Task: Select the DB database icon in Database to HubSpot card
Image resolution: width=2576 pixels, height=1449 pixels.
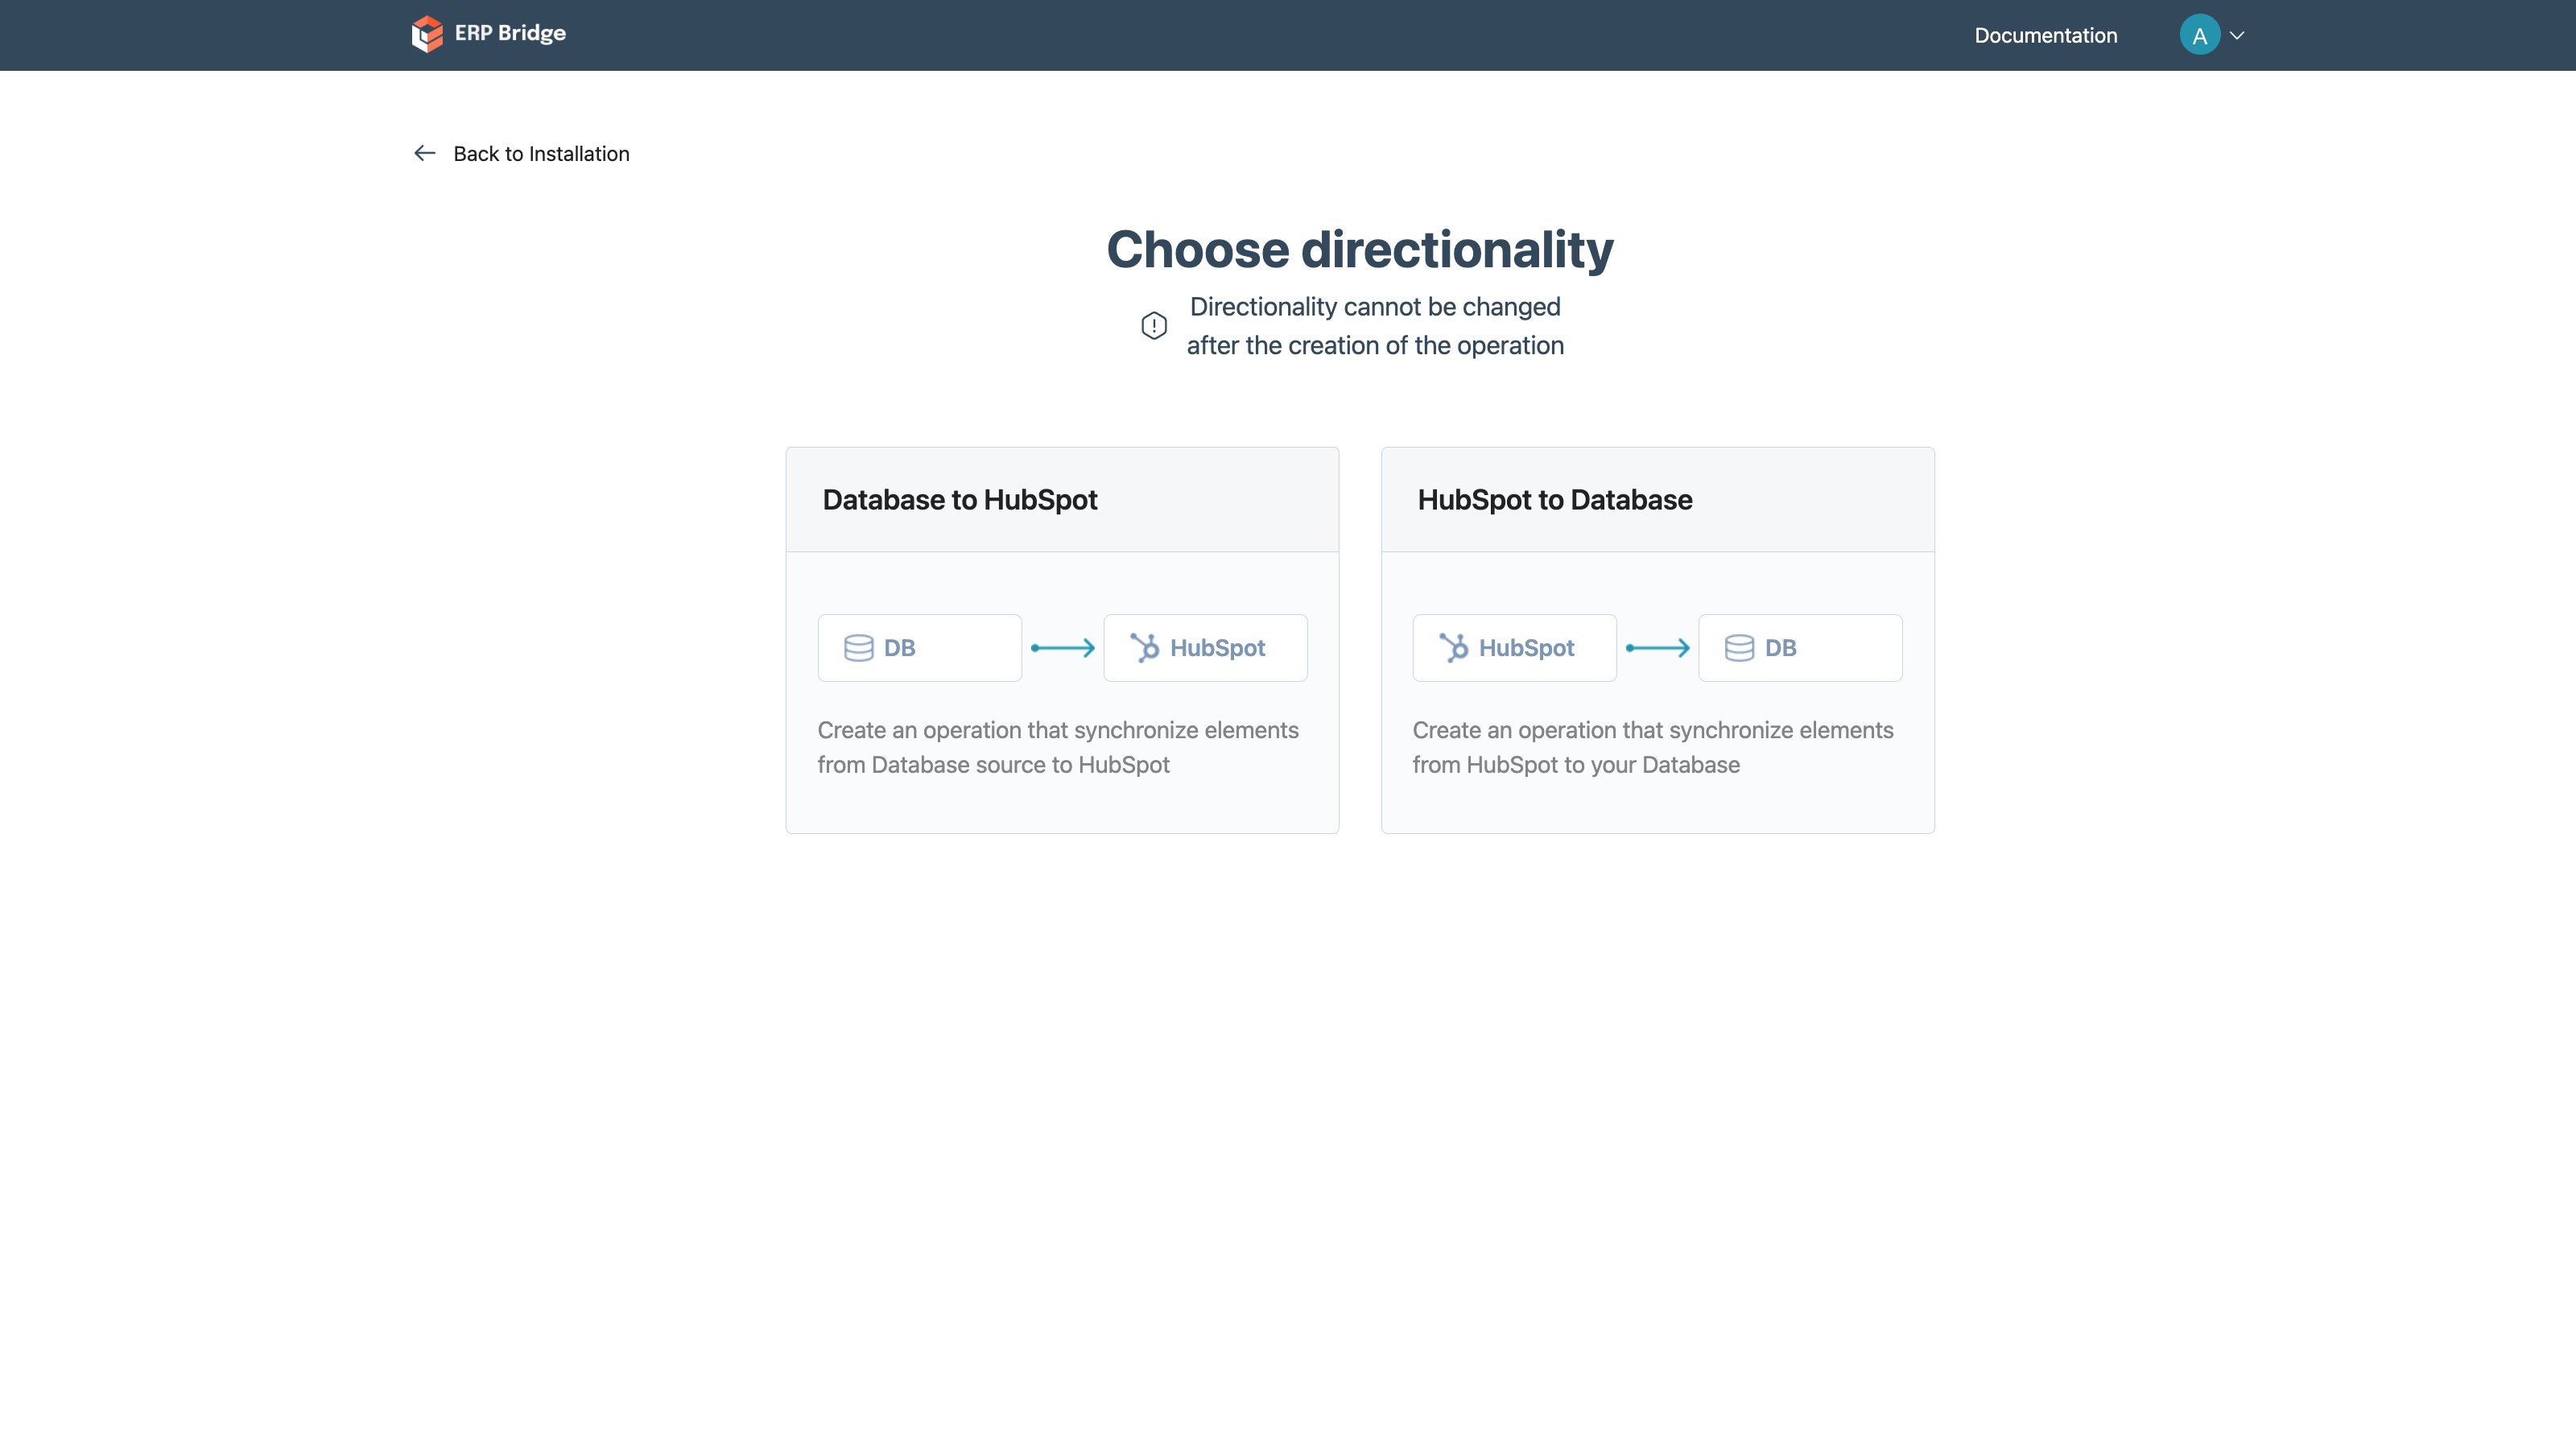Action: click(859, 648)
